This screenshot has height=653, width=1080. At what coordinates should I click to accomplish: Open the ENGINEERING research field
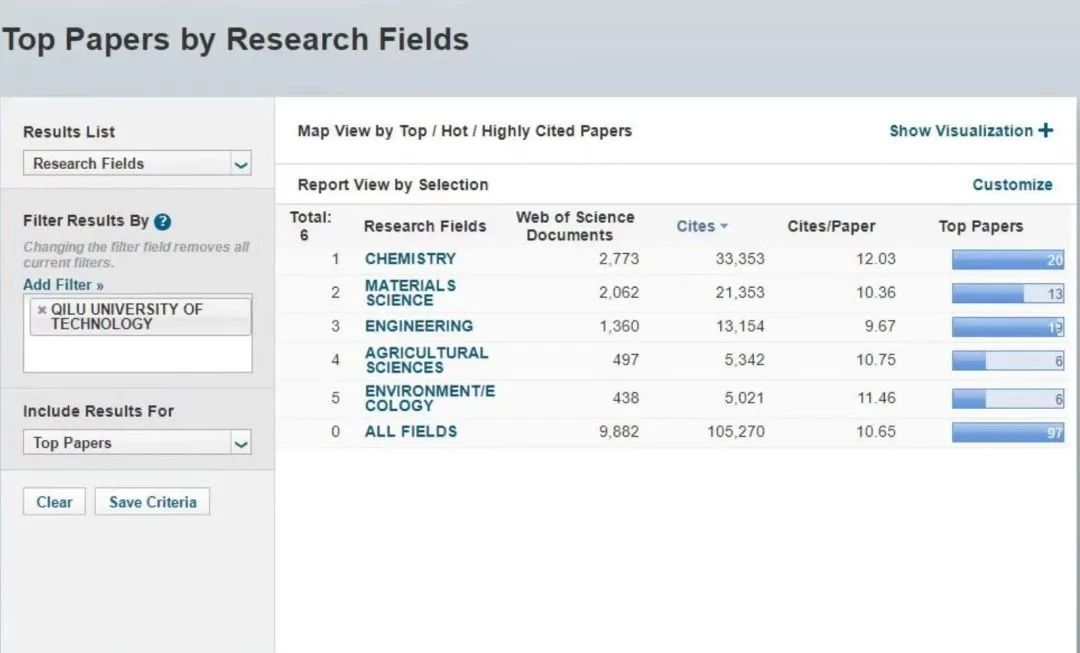pos(418,326)
